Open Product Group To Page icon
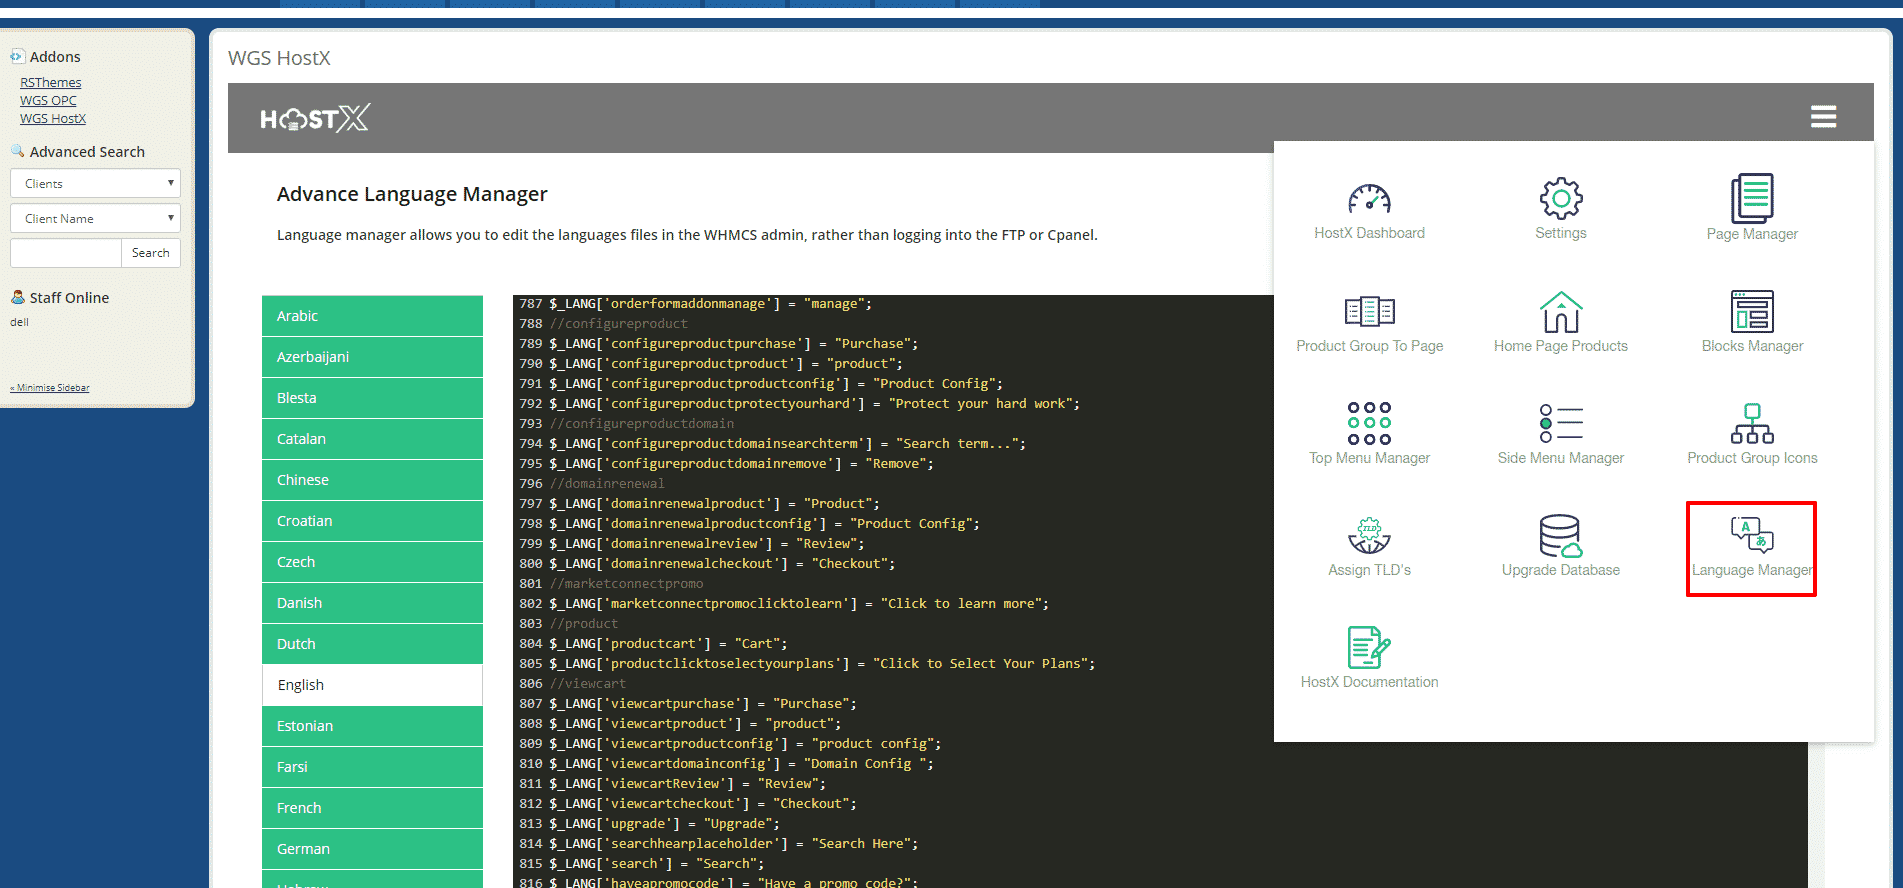 point(1369,313)
